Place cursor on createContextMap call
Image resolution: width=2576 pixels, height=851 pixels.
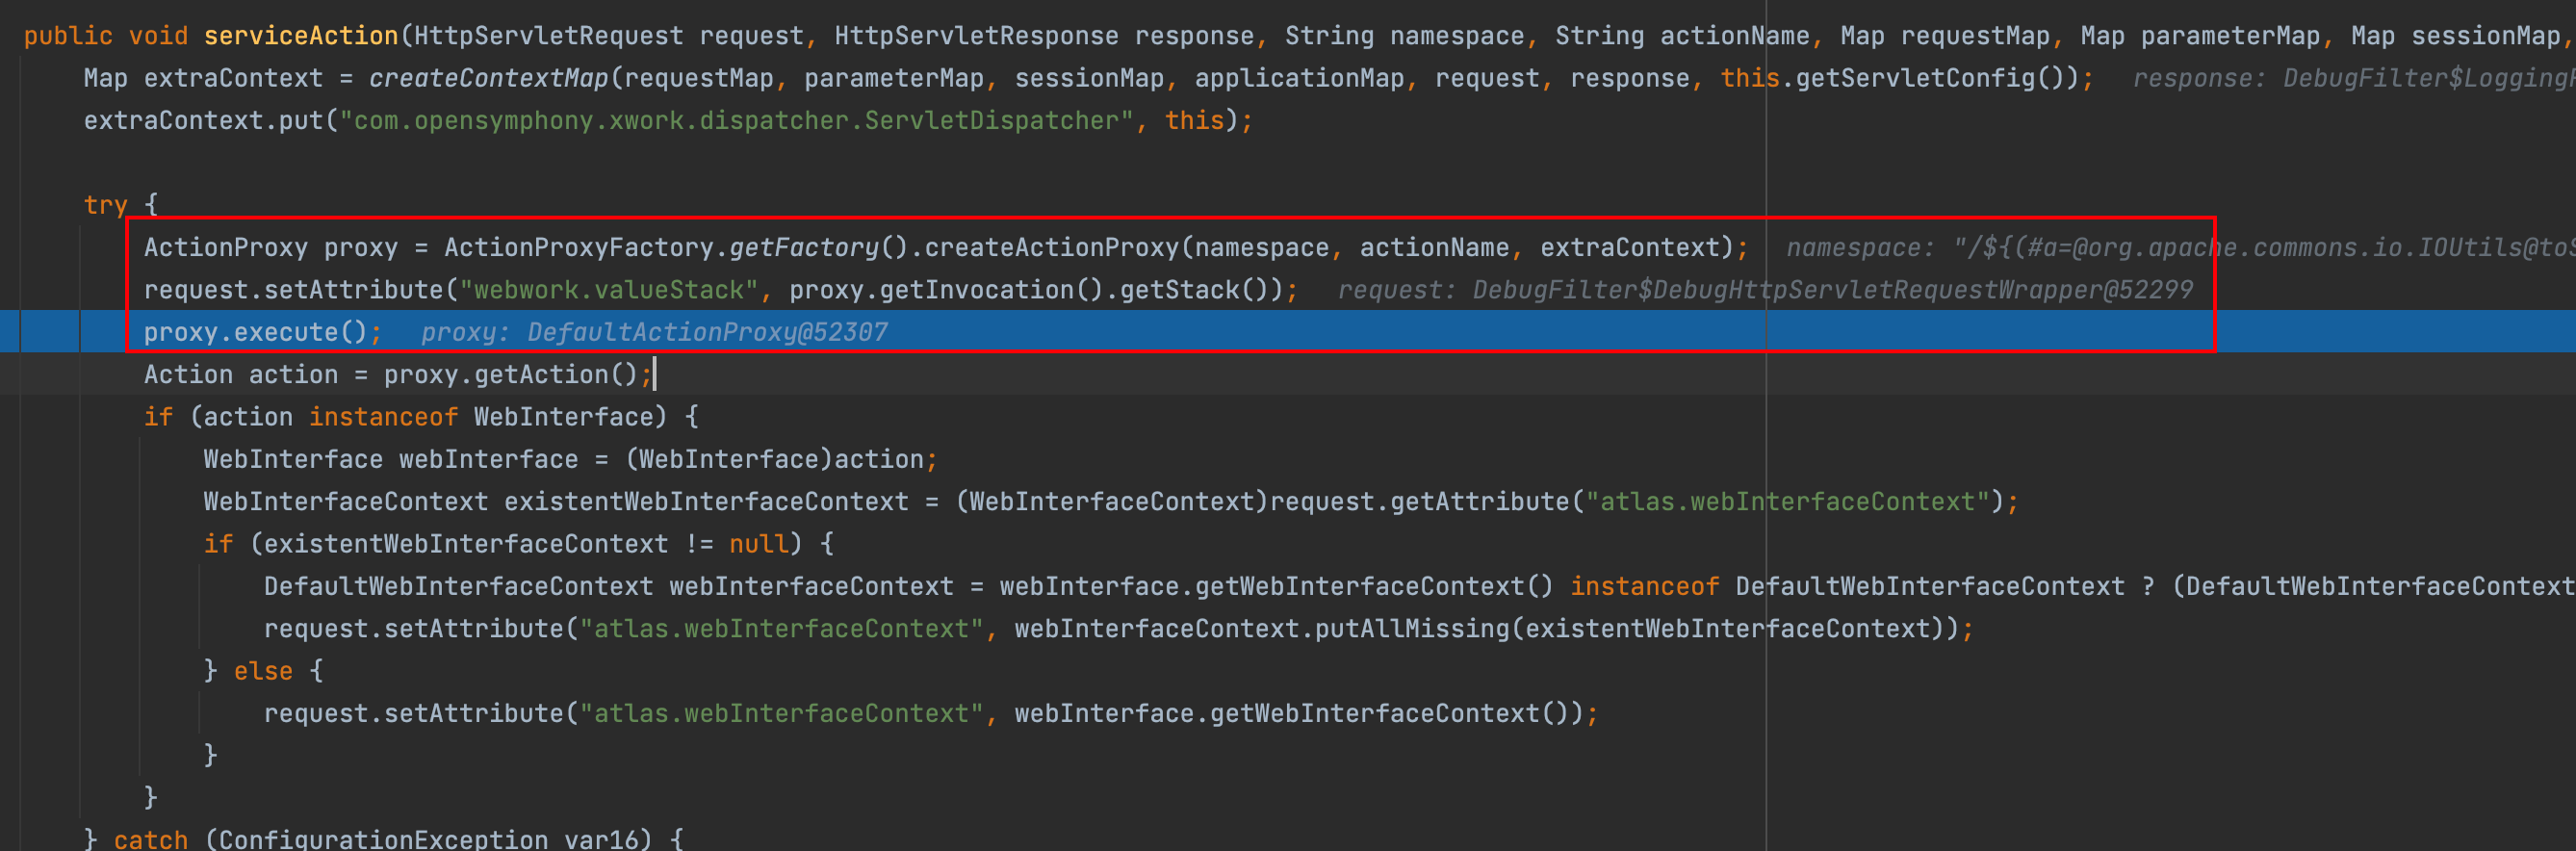pyautogui.click(x=488, y=78)
